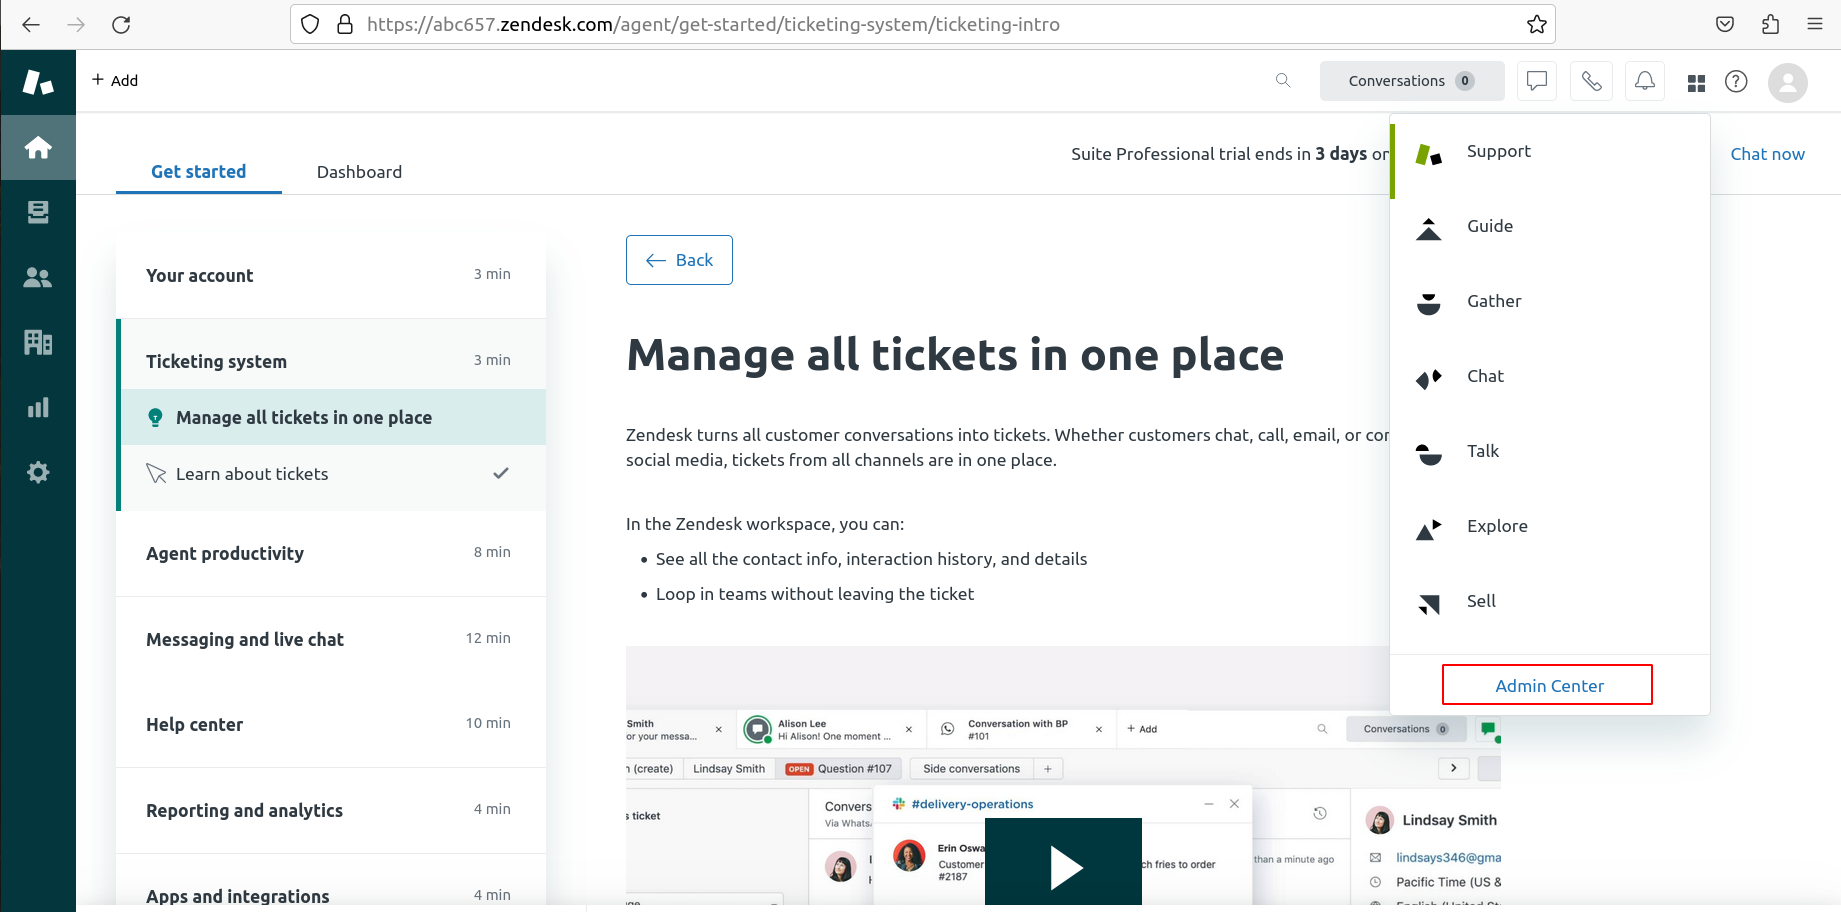
Task: Reload the page with refresh icon
Action: pyautogui.click(x=121, y=25)
